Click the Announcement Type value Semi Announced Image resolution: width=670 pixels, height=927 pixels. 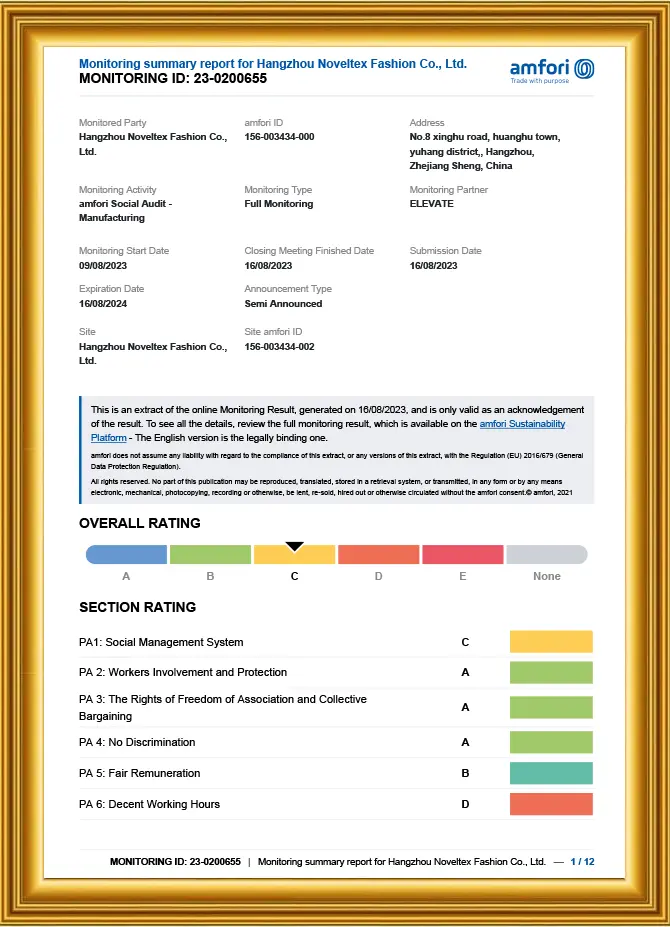click(x=283, y=304)
